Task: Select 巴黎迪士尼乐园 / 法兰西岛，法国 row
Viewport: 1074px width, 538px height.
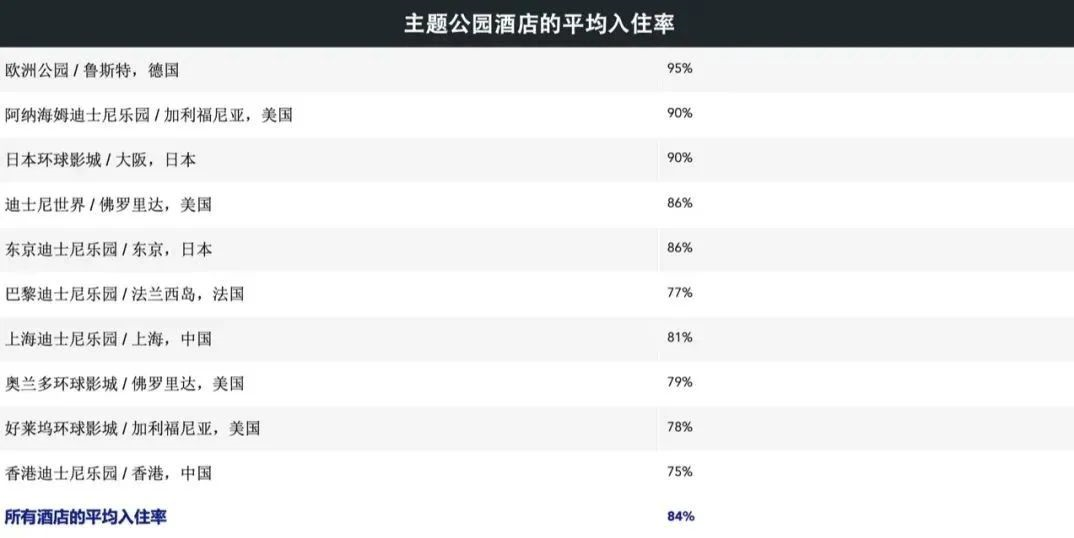Action: tap(537, 294)
